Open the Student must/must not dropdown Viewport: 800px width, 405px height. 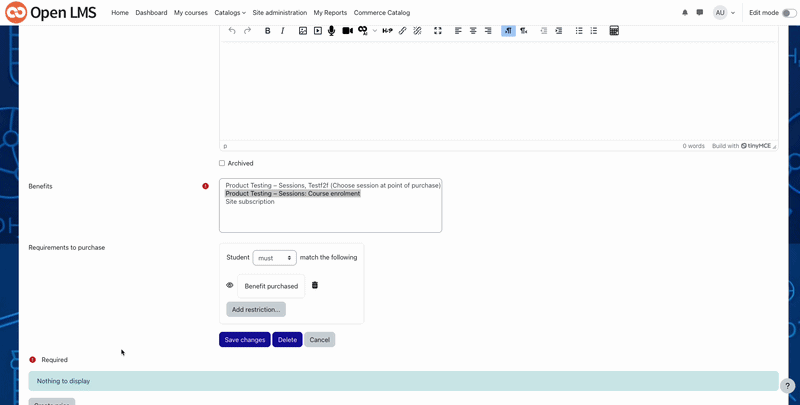pos(274,258)
